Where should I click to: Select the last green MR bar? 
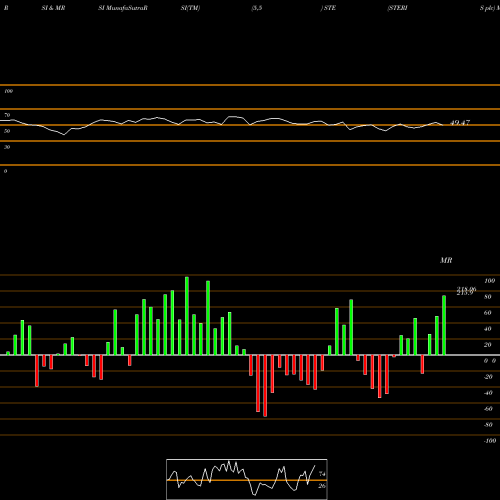(x=444, y=325)
